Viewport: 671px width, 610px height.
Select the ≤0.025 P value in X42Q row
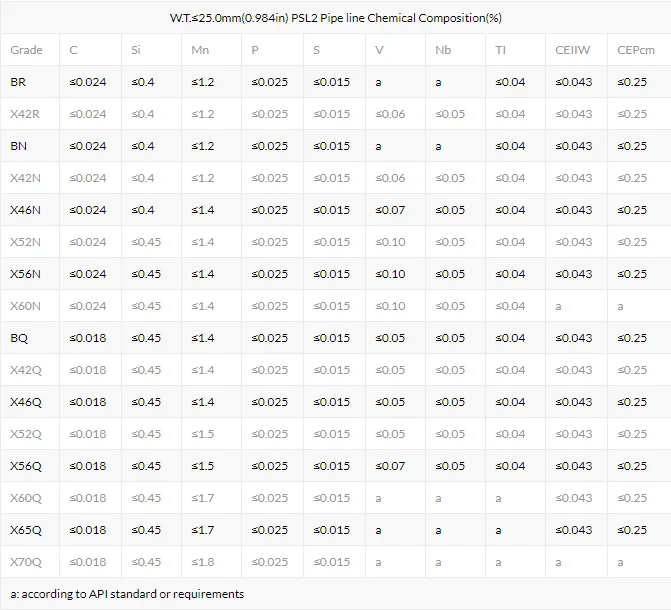[x=270, y=370]
